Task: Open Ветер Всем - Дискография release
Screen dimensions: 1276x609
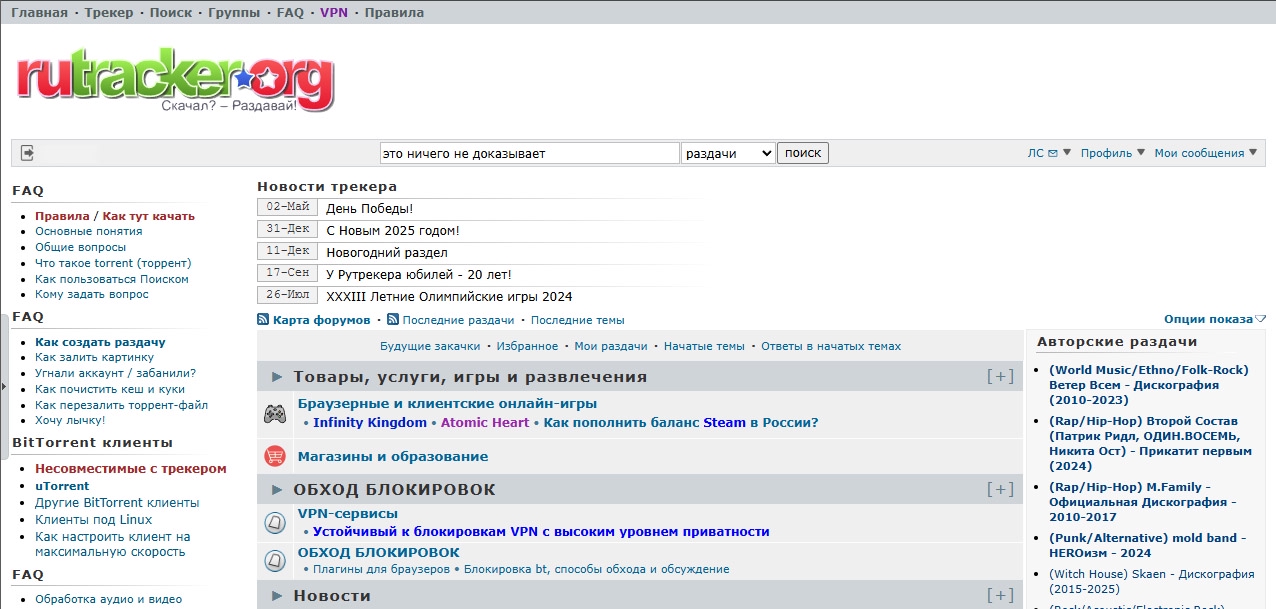Action: [x=1149, y=385]
